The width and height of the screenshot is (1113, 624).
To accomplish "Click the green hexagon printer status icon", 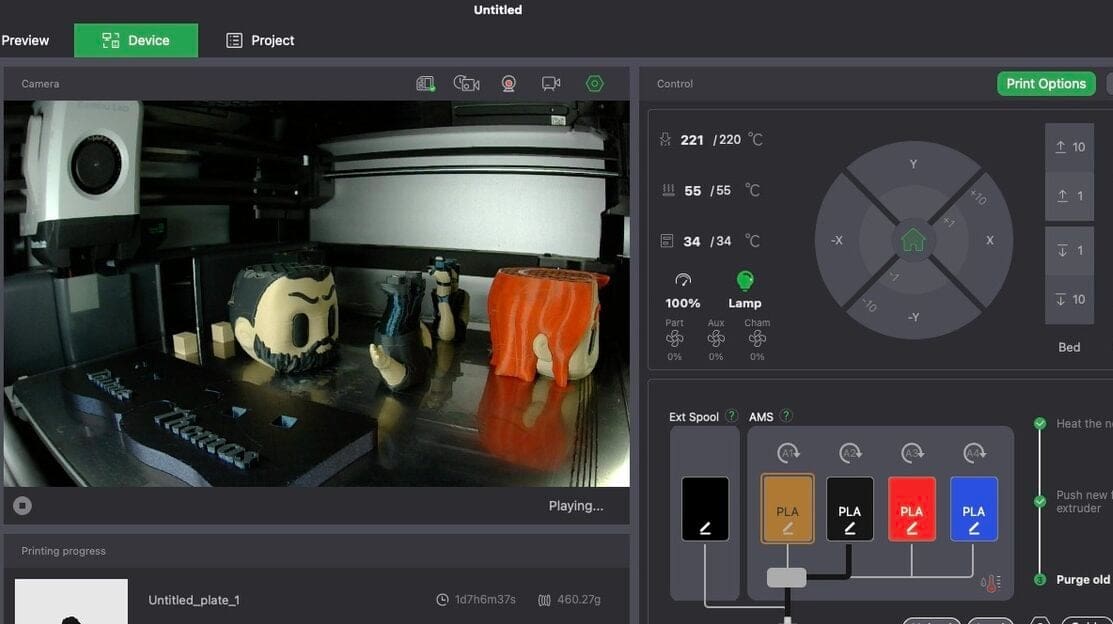I will (x=594, y=83).
